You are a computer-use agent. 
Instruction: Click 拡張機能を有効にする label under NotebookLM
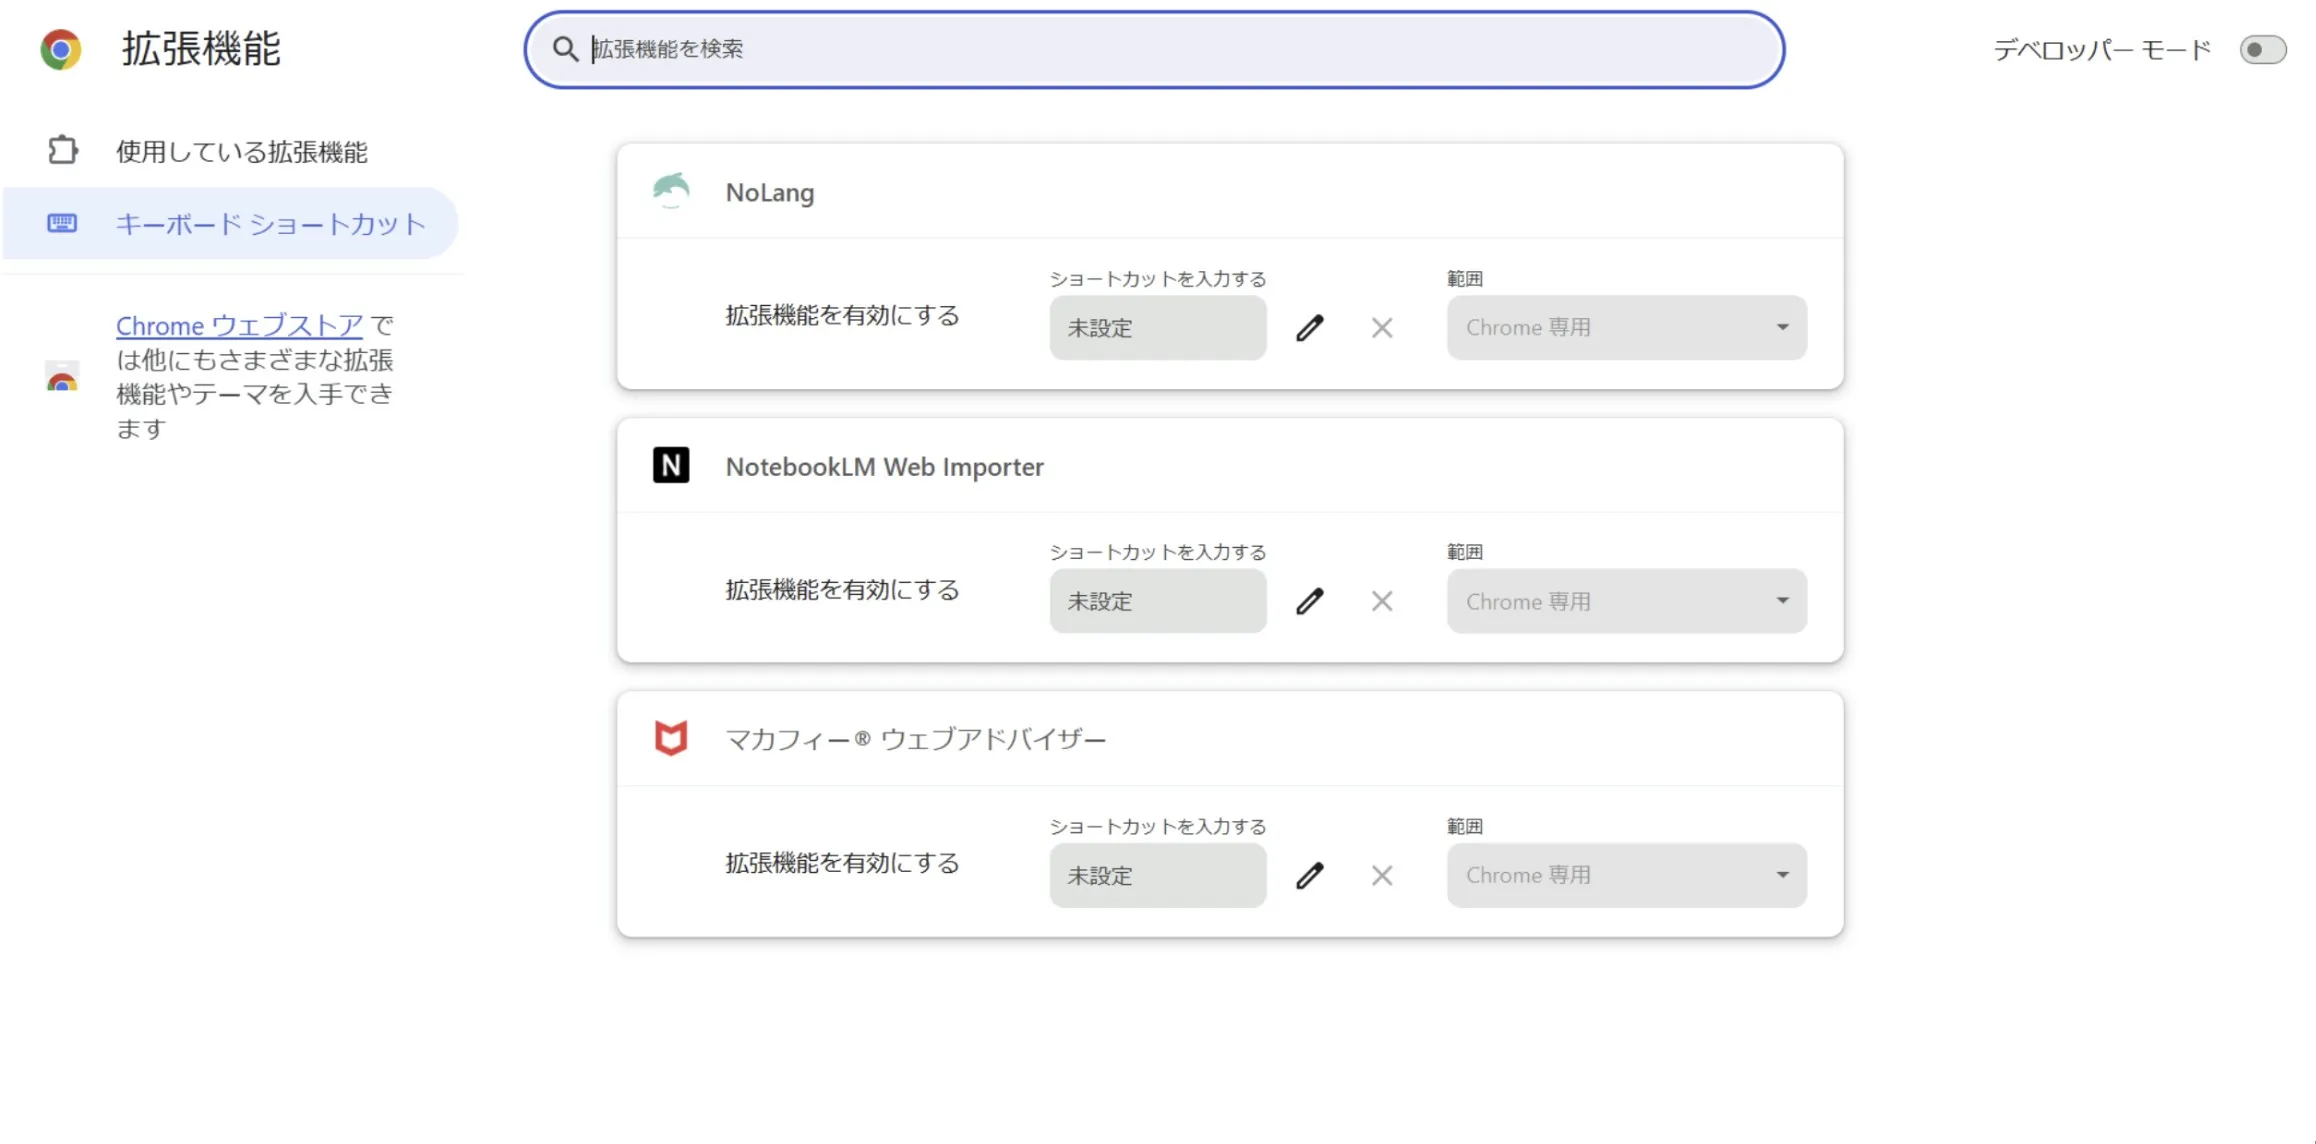842,590
